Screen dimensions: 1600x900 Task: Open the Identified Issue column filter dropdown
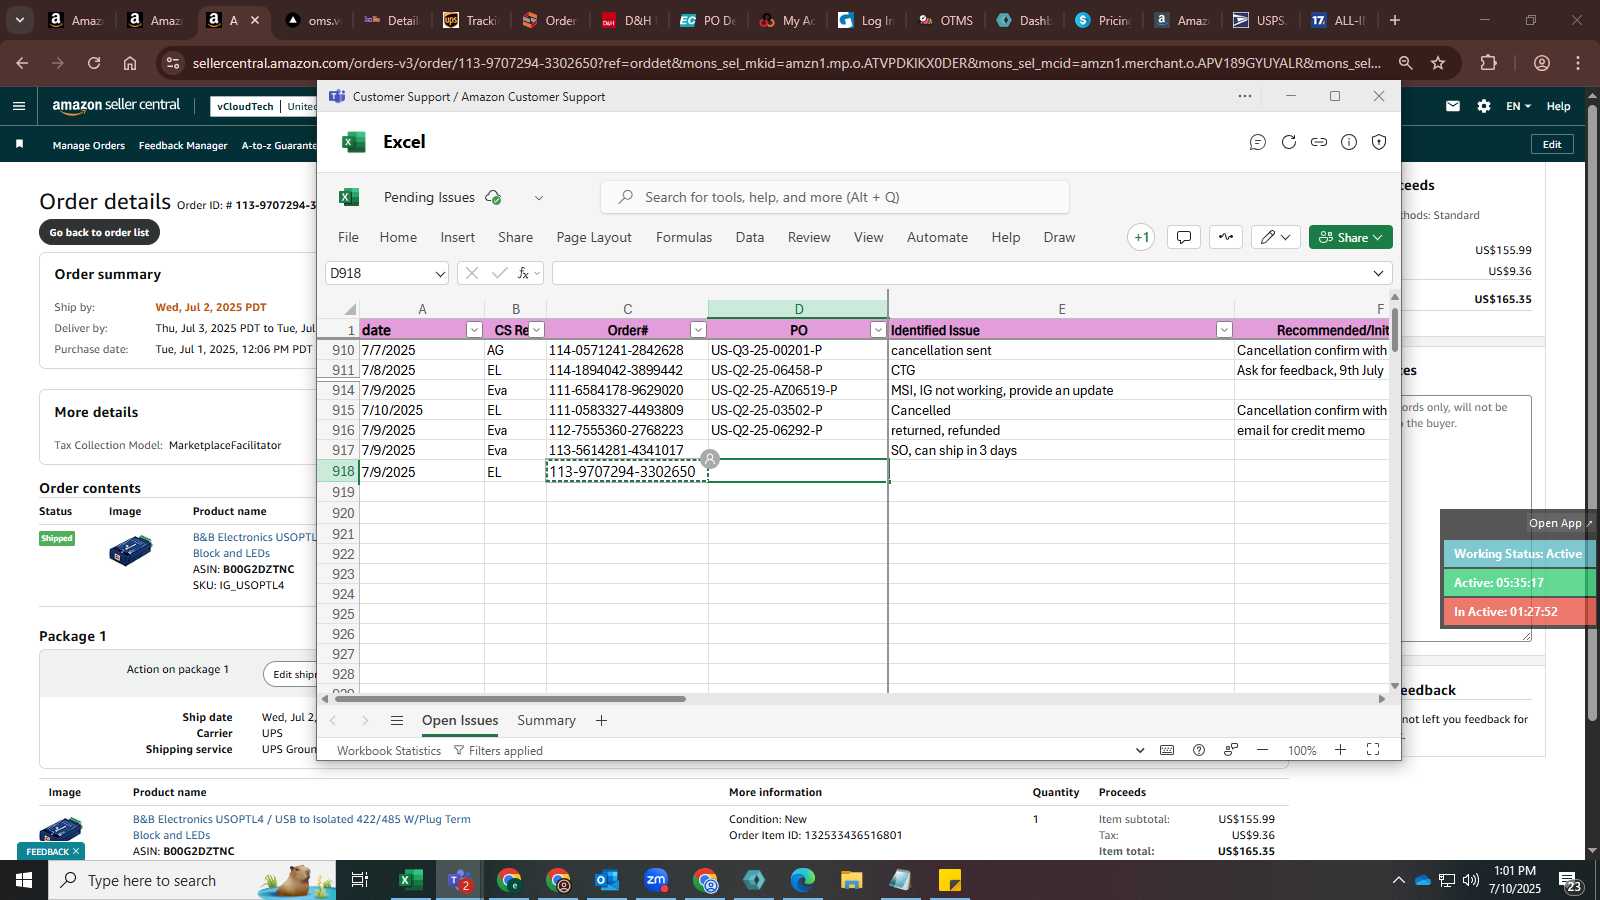coord(1224,330)
